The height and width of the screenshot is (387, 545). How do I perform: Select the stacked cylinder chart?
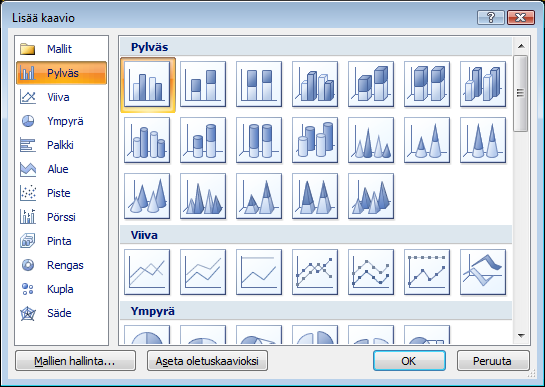click(203, 140)
